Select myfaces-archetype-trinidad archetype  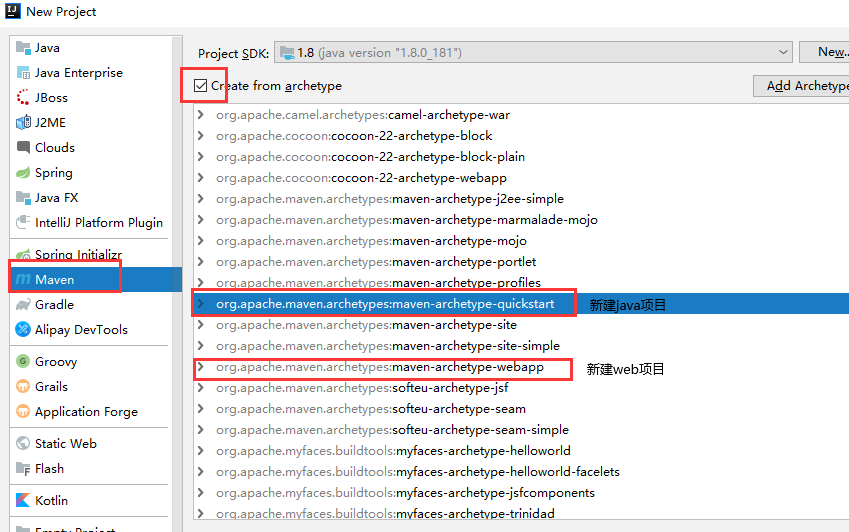coord(385,514)
